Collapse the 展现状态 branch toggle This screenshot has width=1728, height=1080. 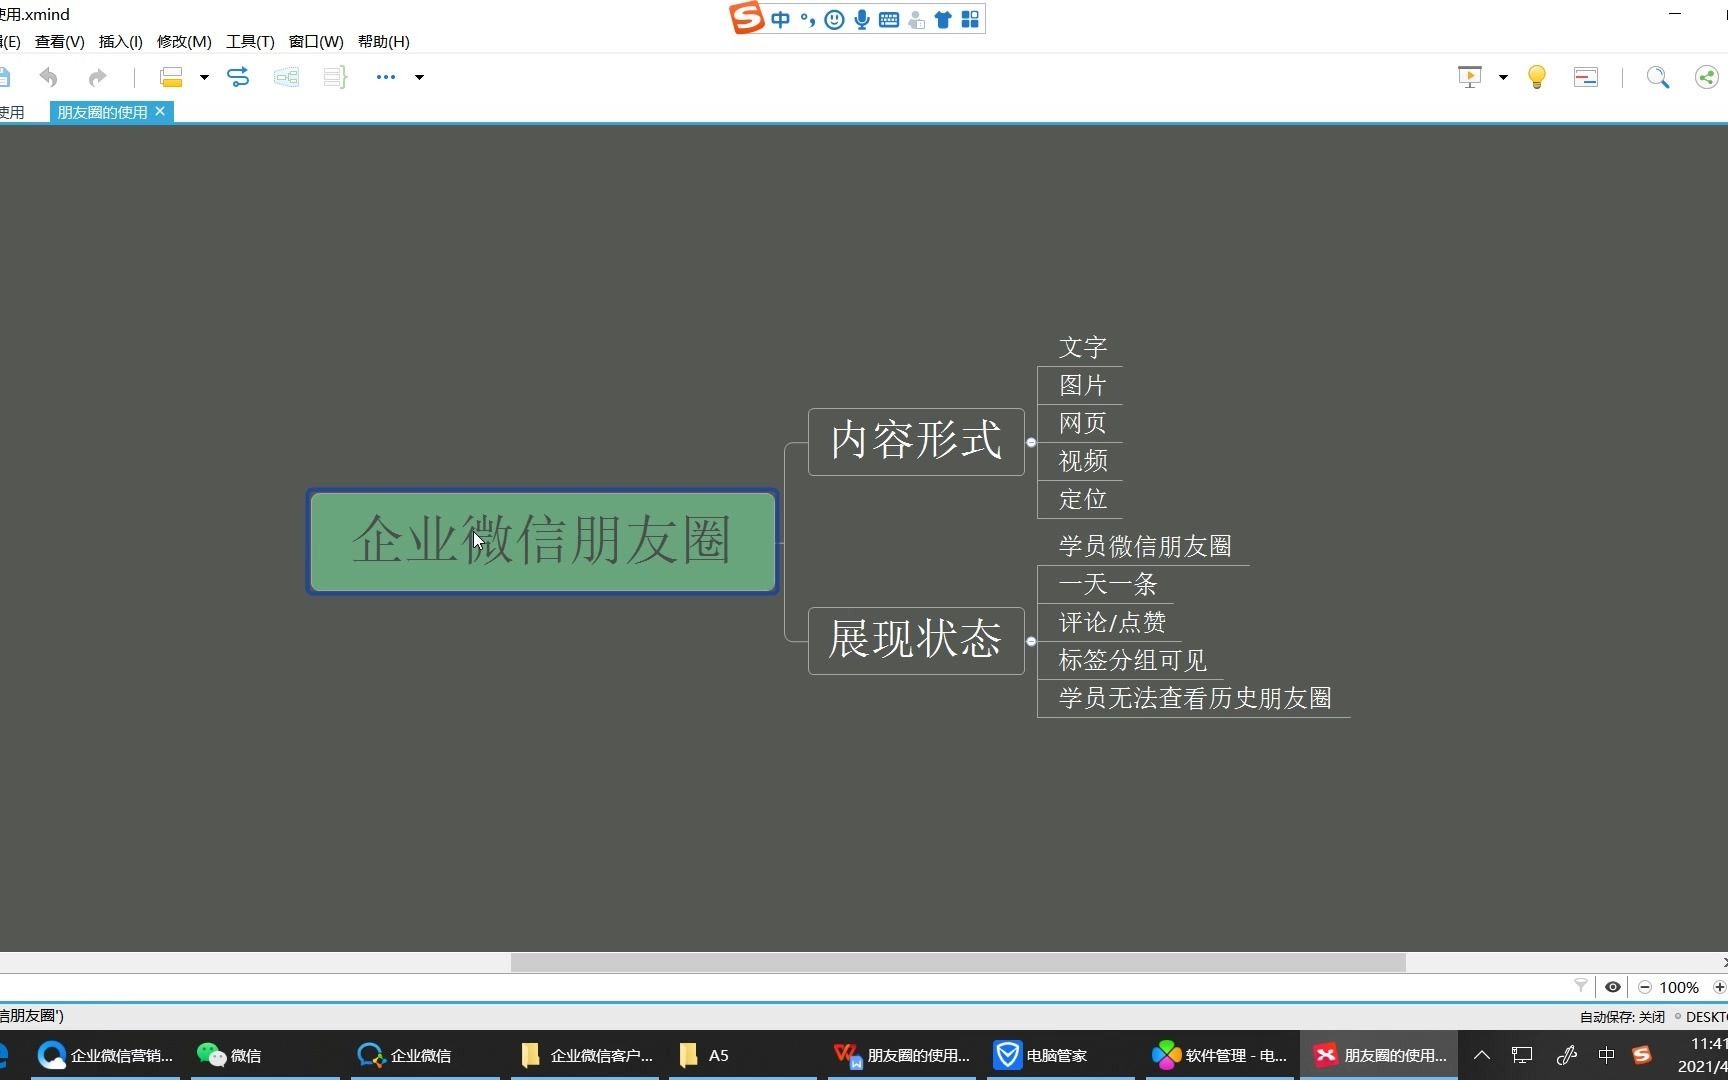tap(1031, 641)
